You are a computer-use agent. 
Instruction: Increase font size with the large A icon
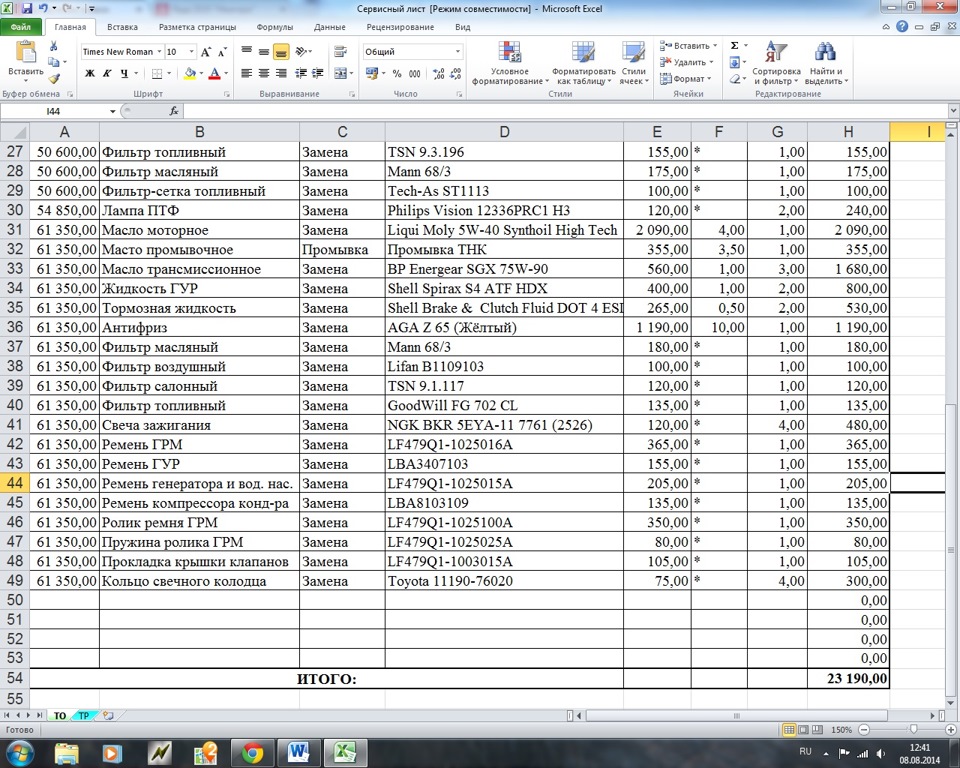click(206, 52)
